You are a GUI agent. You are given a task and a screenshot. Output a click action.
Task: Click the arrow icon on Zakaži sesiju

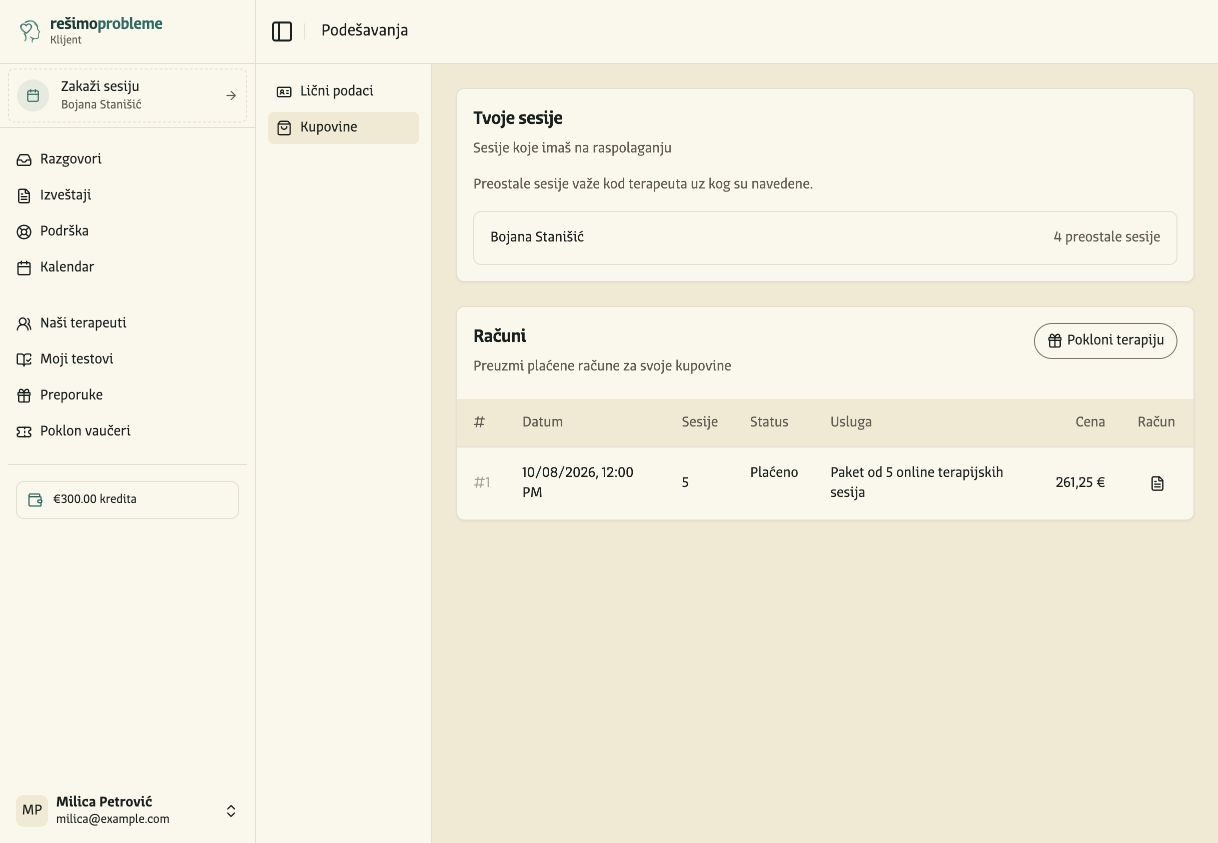[231, 96]
